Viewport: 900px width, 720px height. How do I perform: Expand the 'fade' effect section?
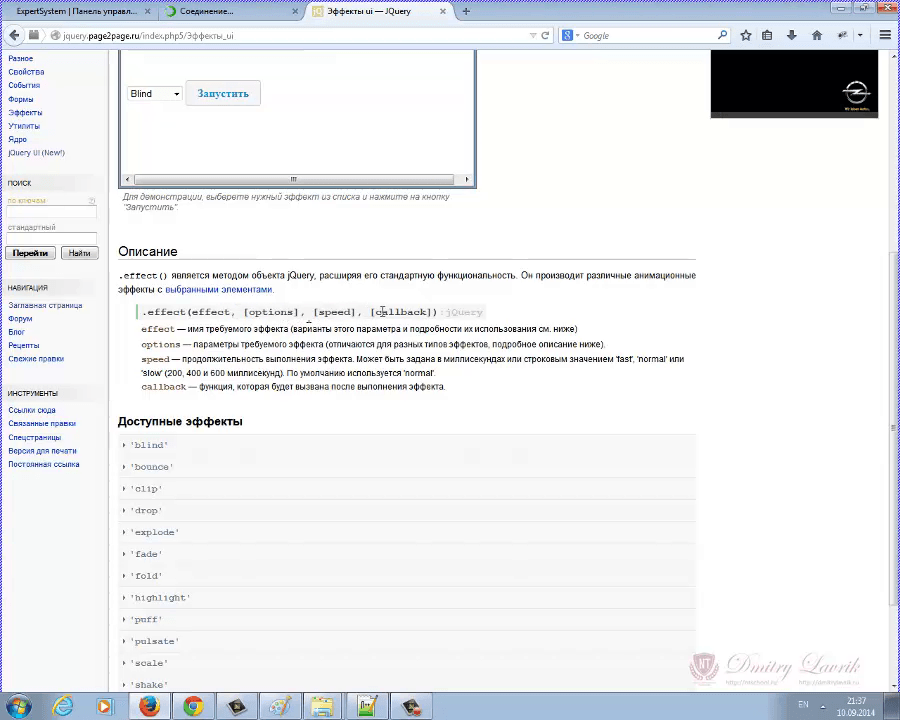point(407,554)
